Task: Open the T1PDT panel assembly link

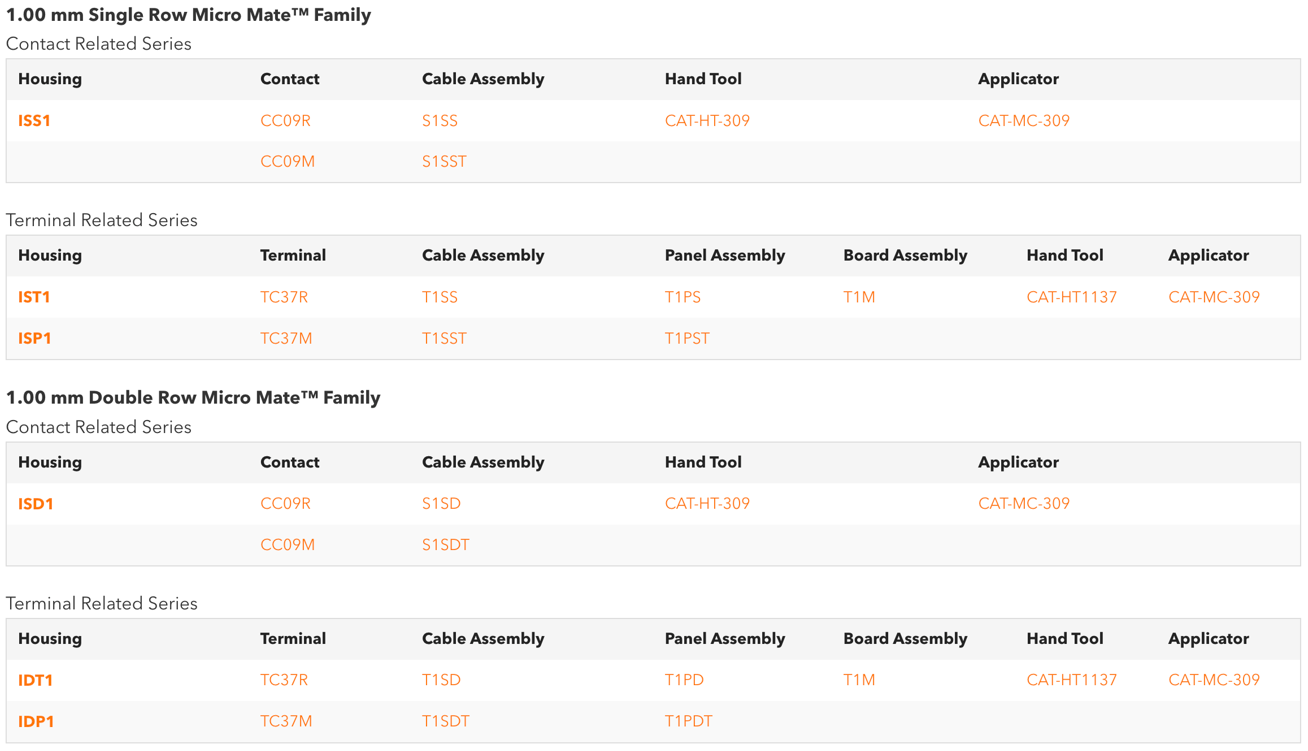Action: [689, 721]
